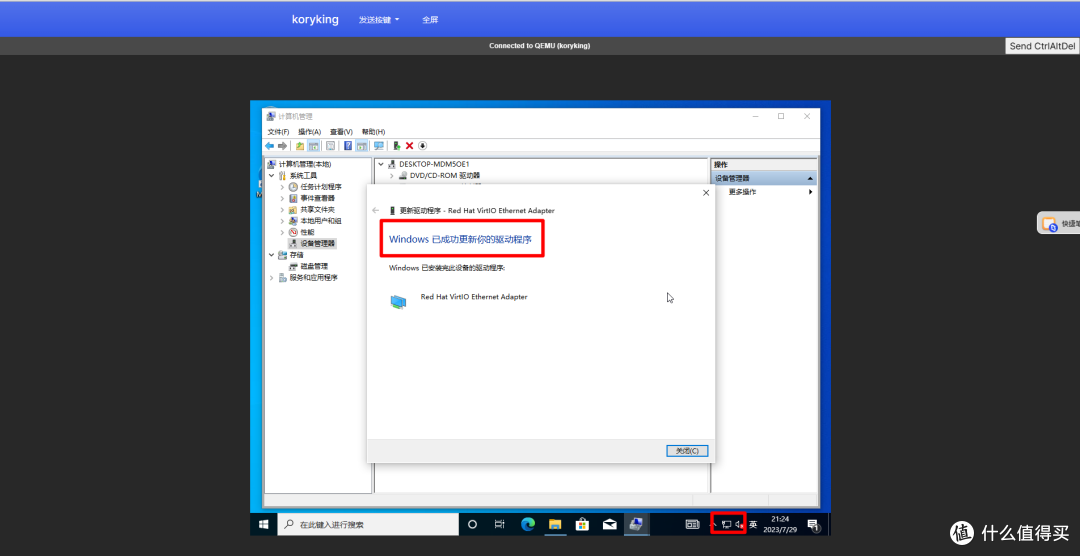Expand the 服务和应用程序 node

coord(271,278)
